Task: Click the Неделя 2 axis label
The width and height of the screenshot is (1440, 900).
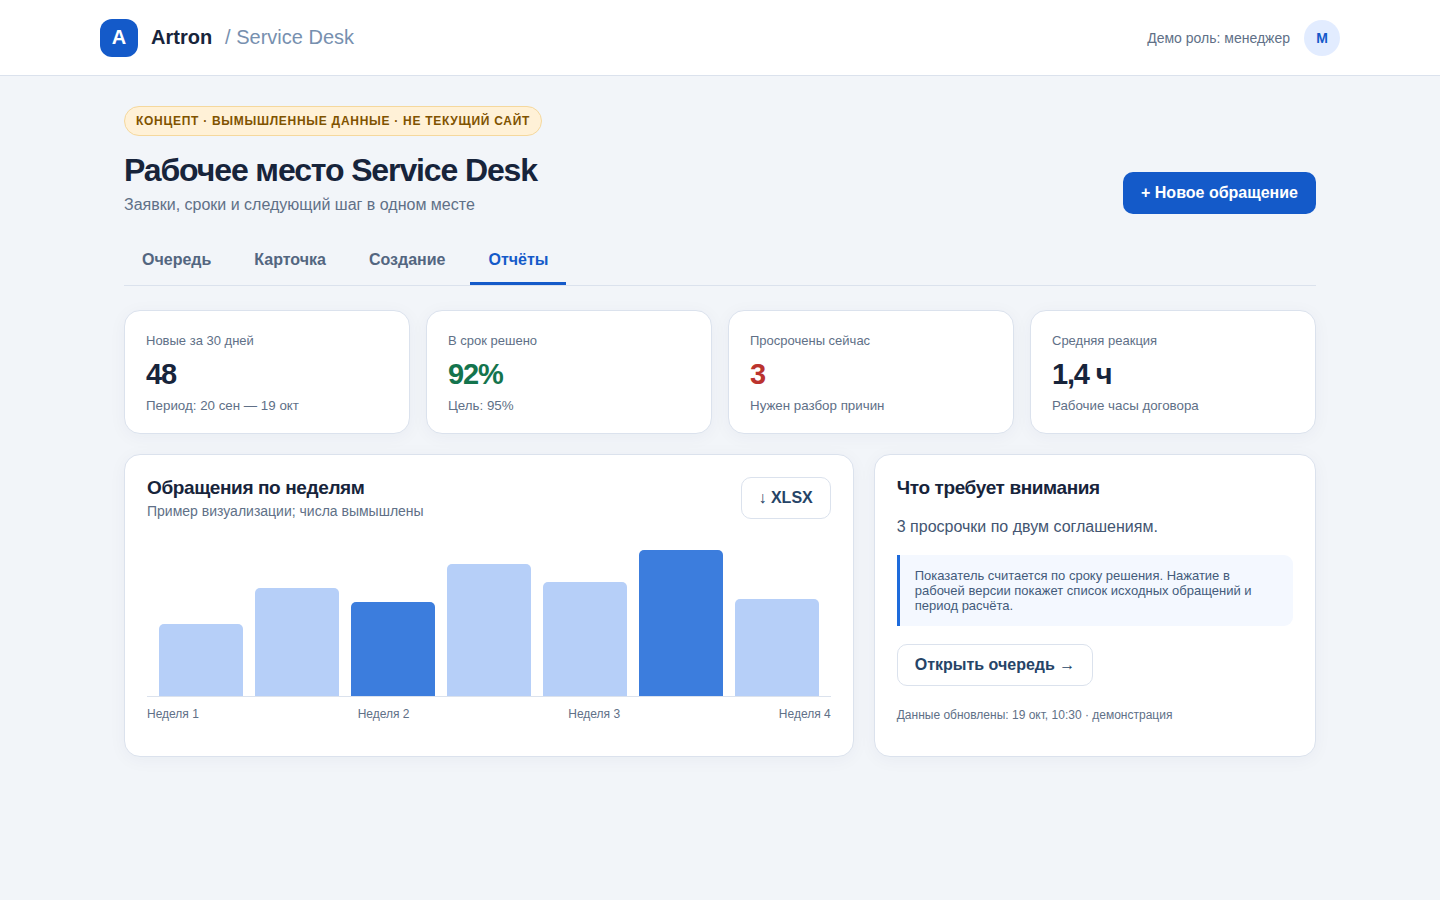Action: pos(384,714)
